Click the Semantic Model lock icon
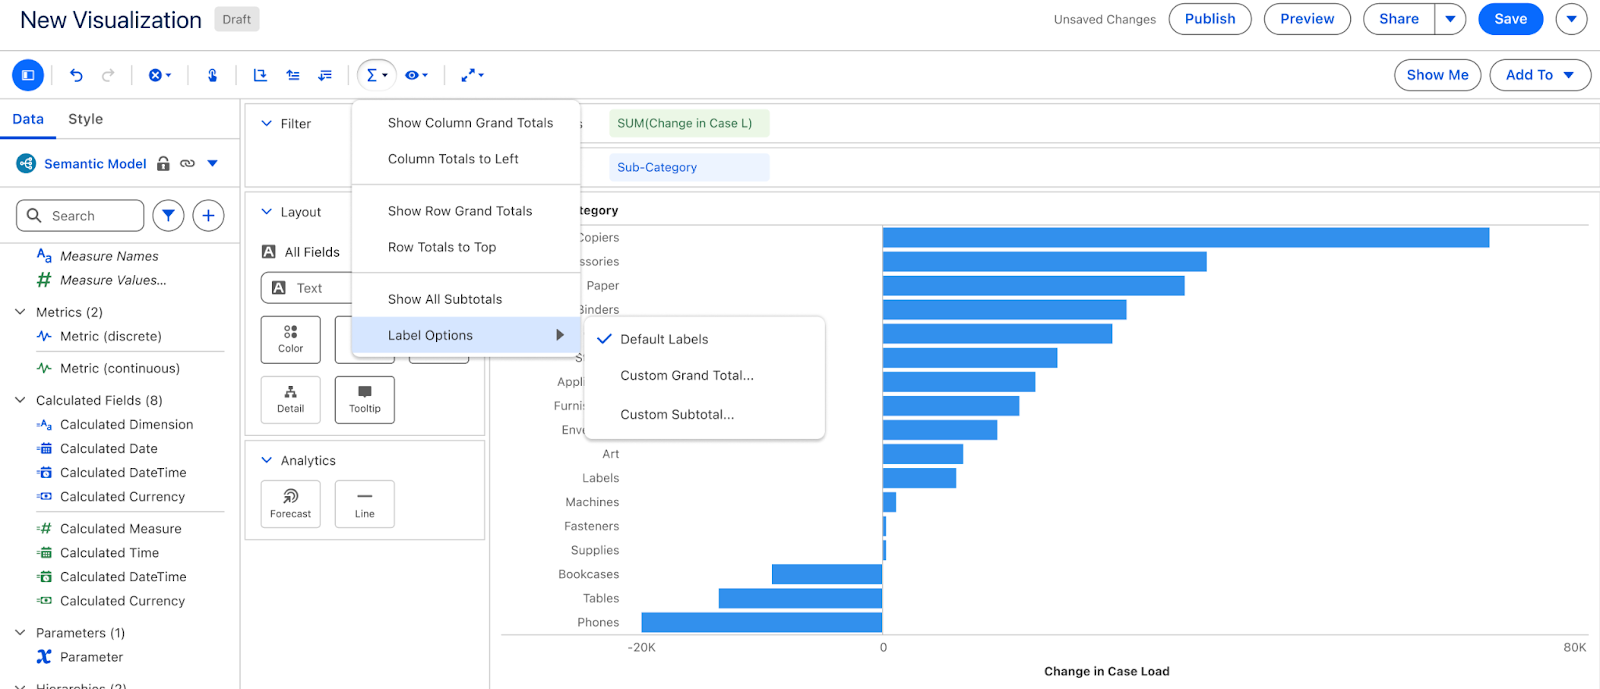 163,164
